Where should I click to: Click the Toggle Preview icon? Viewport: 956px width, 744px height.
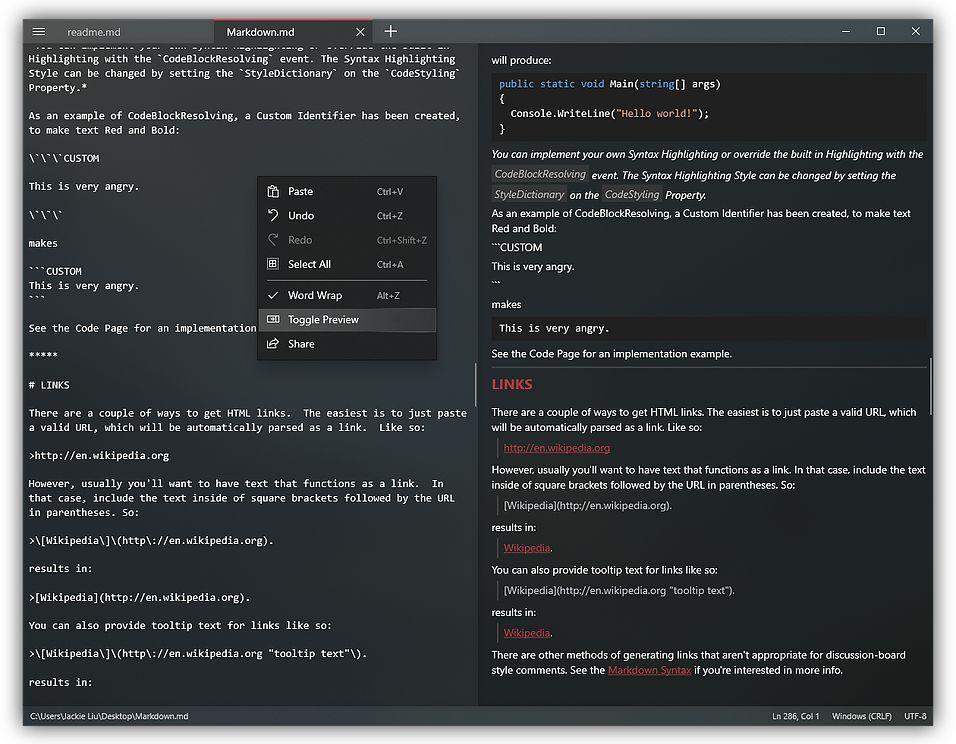pos(273,320)
